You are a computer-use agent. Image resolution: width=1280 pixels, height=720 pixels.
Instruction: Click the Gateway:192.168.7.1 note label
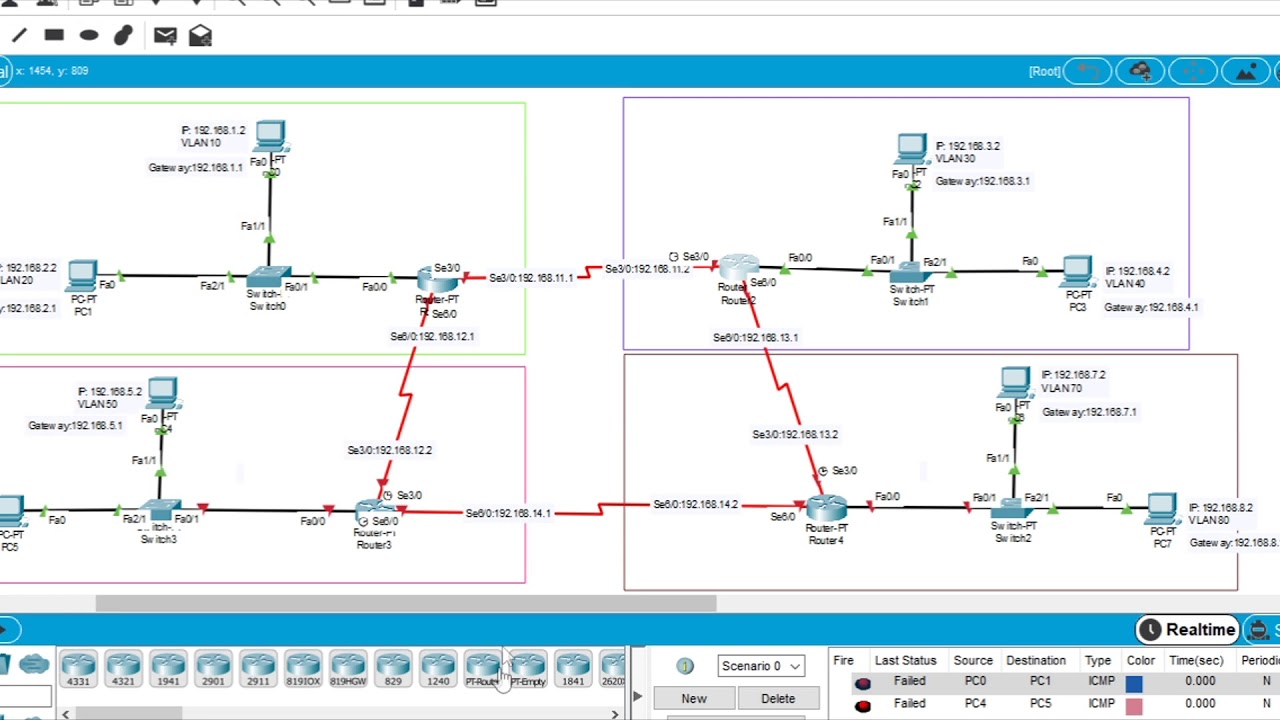1089,412
